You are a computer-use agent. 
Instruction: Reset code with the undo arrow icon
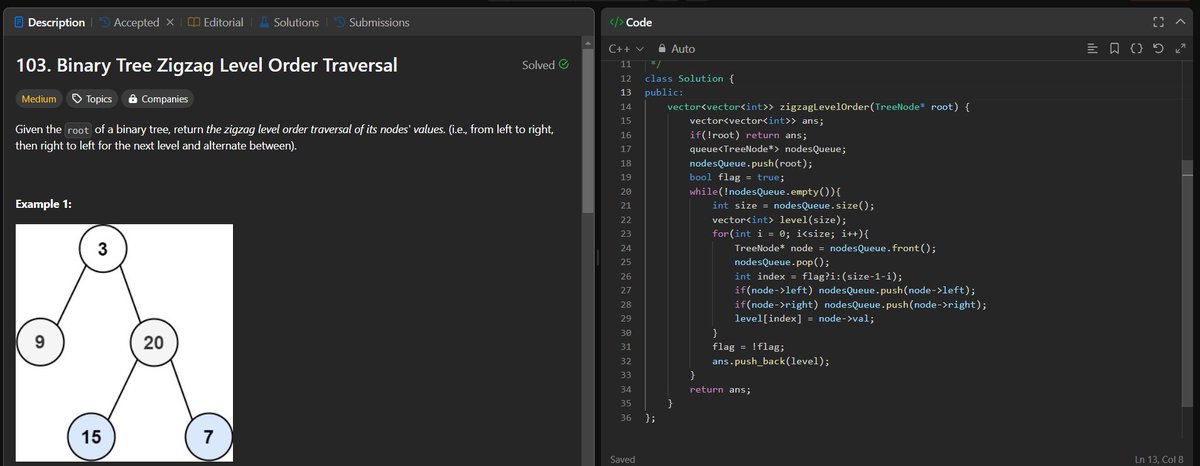pos(1158,48)
